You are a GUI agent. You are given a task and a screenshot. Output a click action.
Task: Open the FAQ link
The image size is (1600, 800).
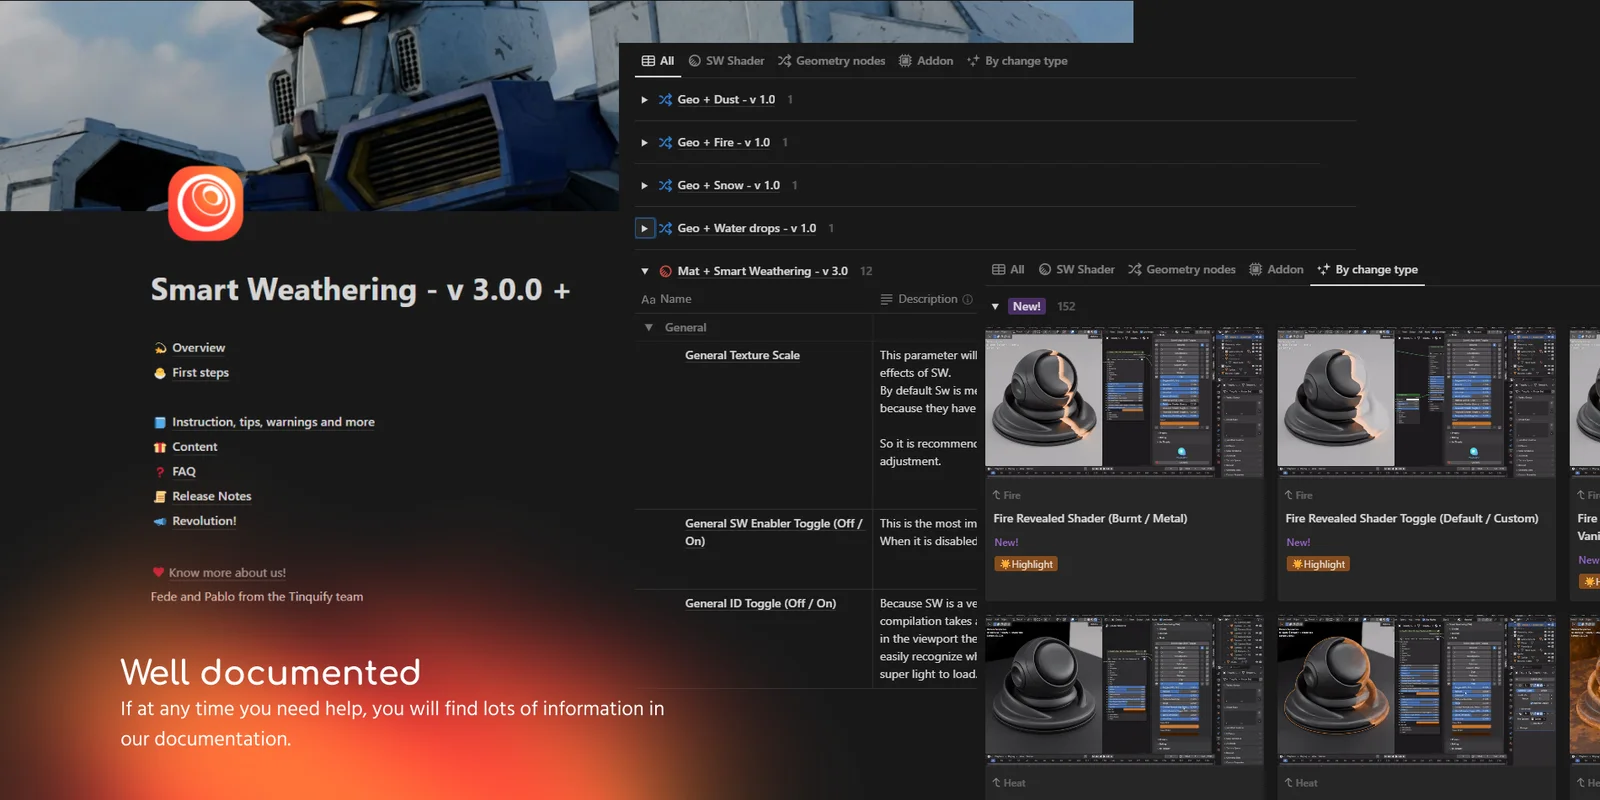pos(184,472)
